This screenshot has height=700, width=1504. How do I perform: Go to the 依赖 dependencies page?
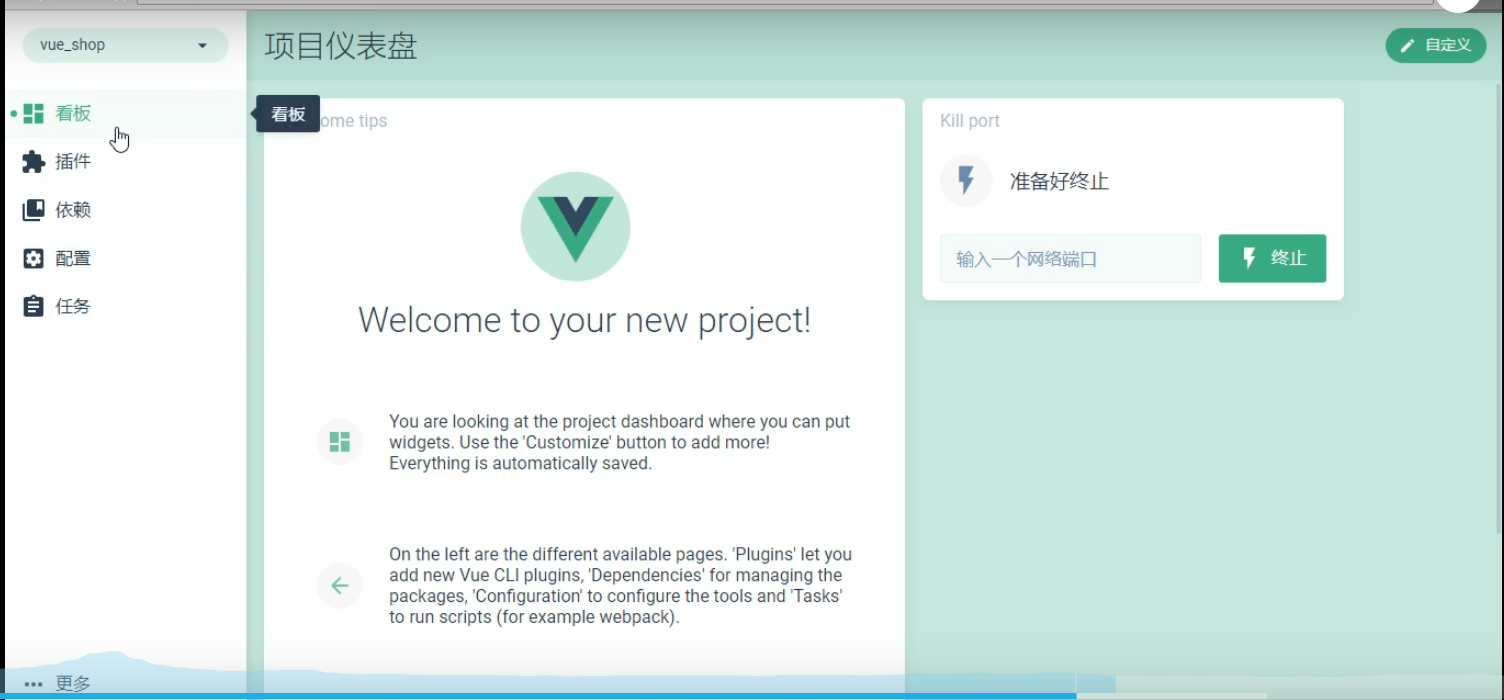[125, 210]
